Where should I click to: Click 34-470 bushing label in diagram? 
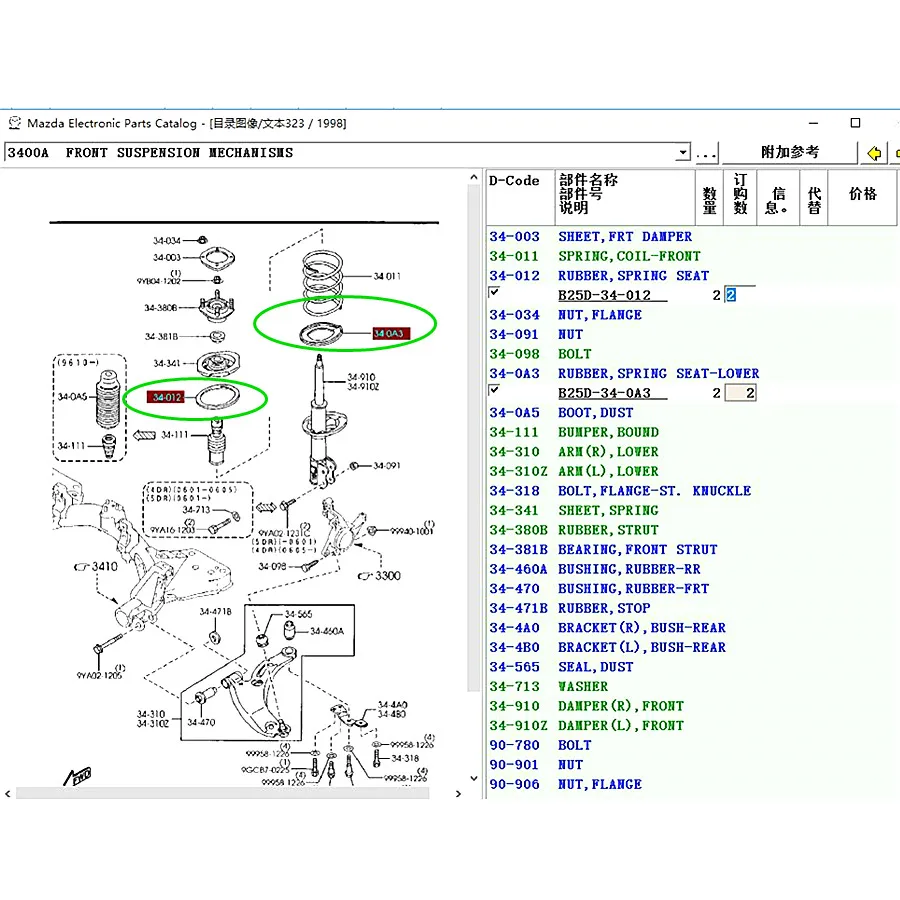click(201, 722)
